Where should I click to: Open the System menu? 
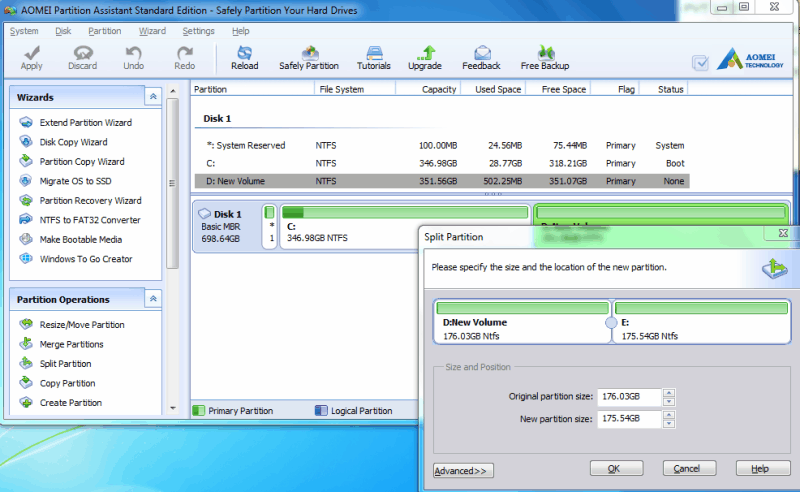click(24, 31)
